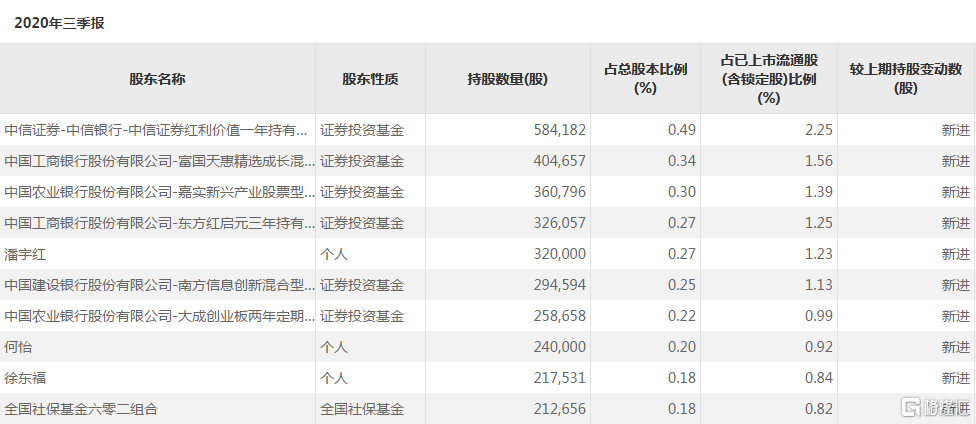This screenshot has height=424, width=976.
Task: Click the 持股数量(股) column header
Action: 508,79
